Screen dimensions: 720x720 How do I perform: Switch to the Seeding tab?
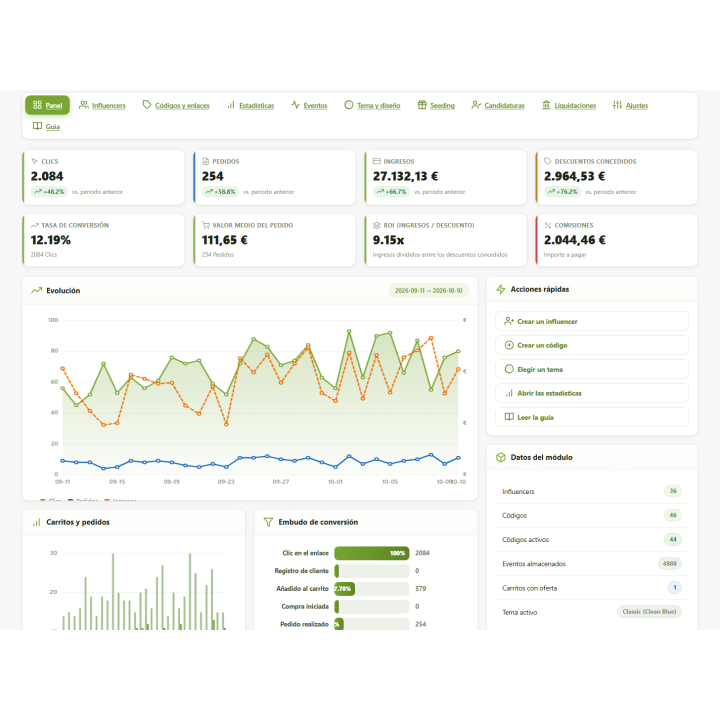pyautogui.click(x=436, y=105)
